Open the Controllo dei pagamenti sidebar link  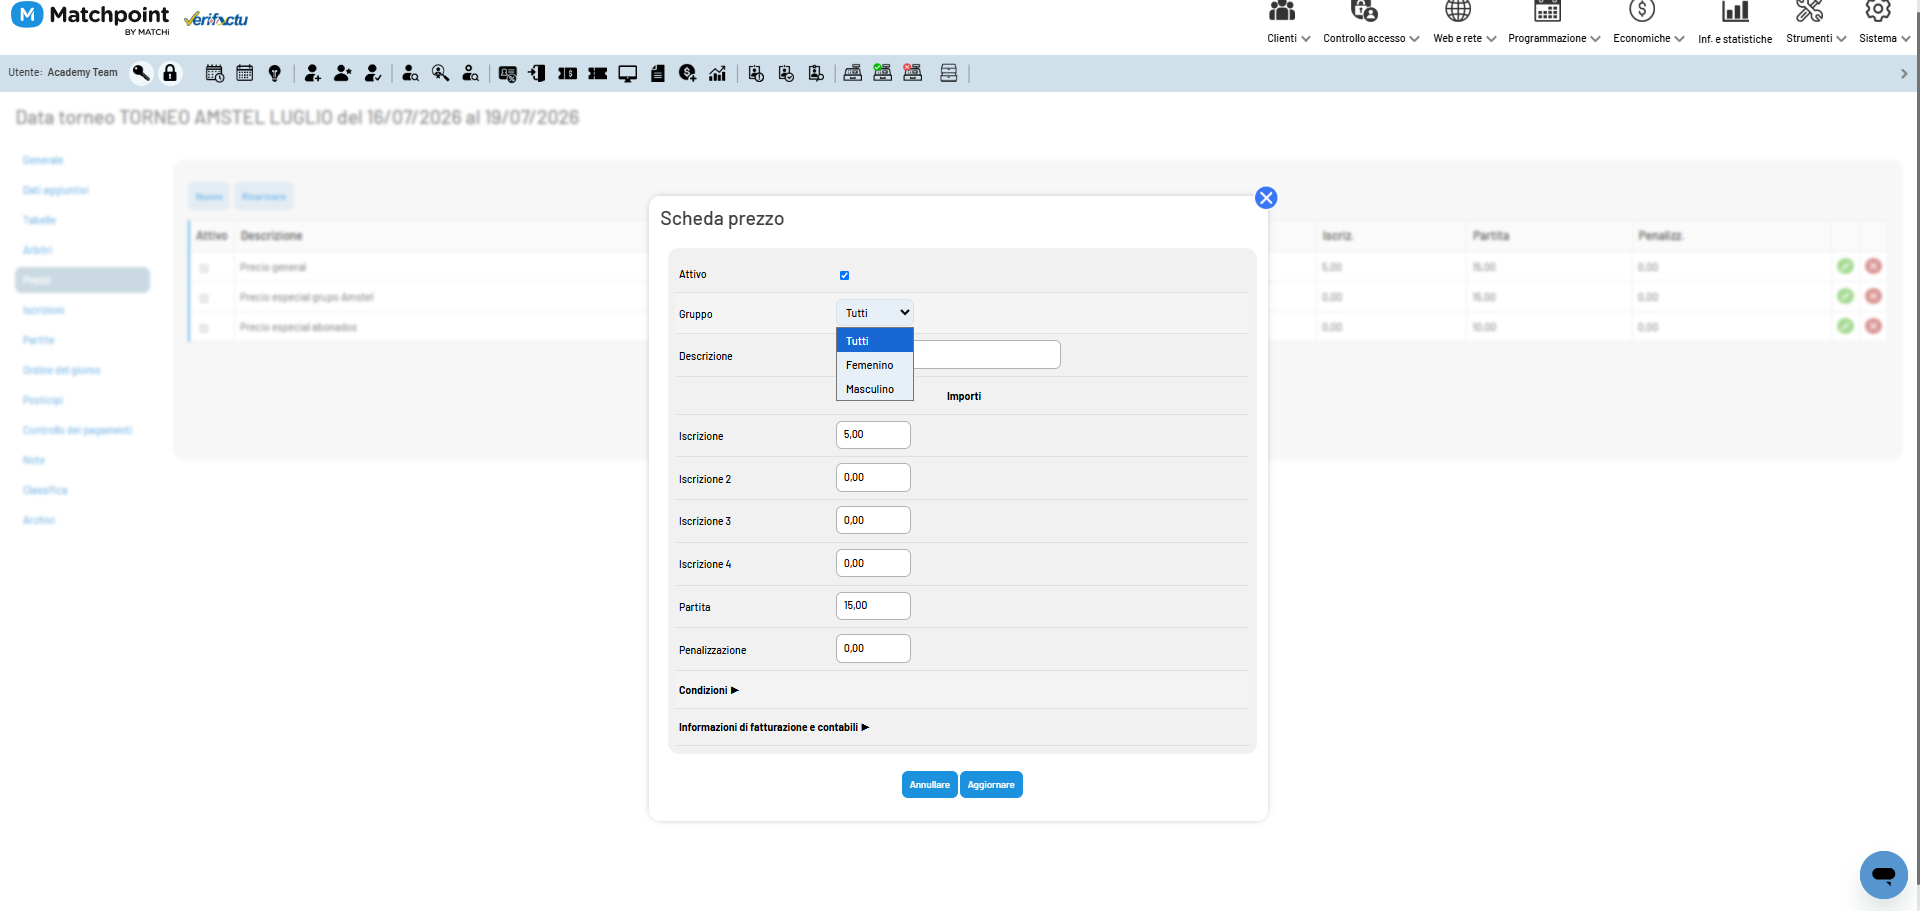point(78,430)
